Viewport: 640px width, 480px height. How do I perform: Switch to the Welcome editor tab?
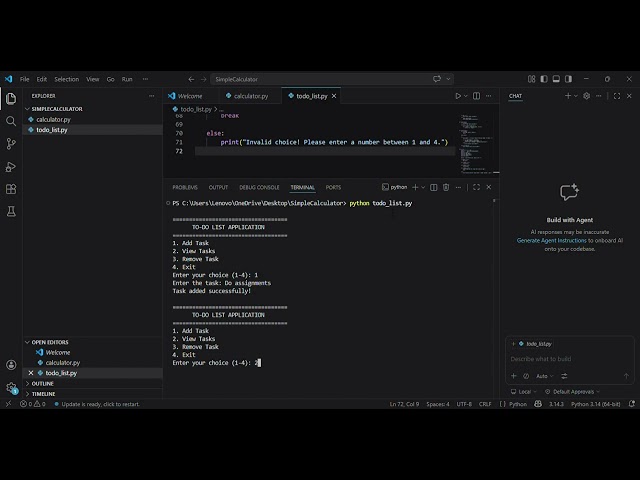[x=190, y=96]
